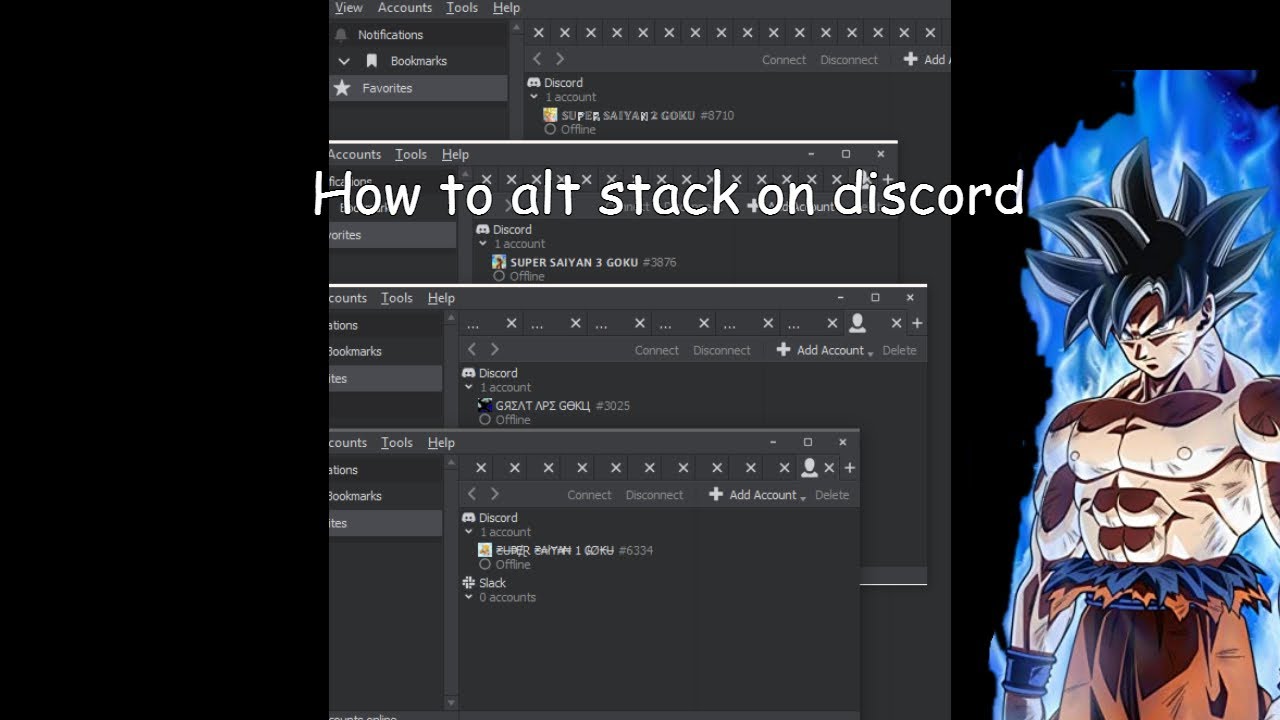Click the Bookmarks ribbon icon in top window
1280x720 pixels.
coord(372,61)
